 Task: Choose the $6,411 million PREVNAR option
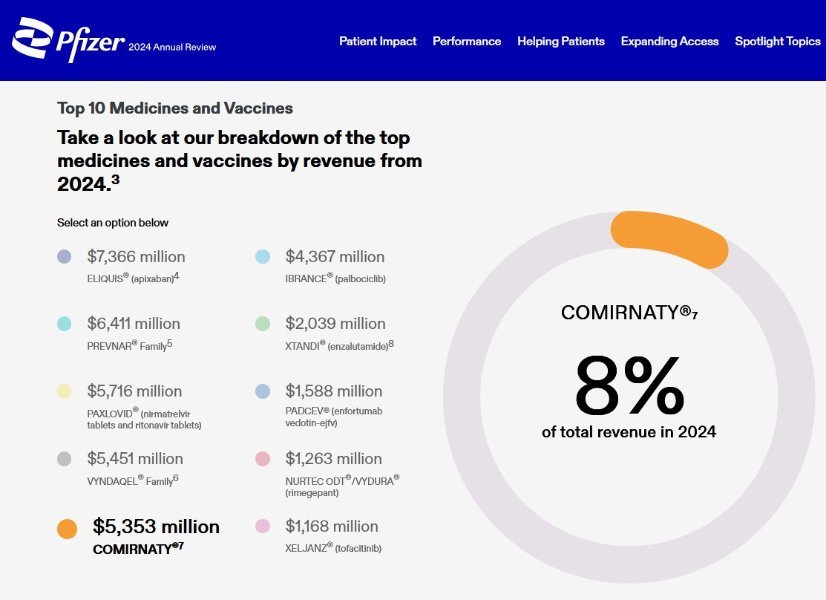(x=133, y=323)
